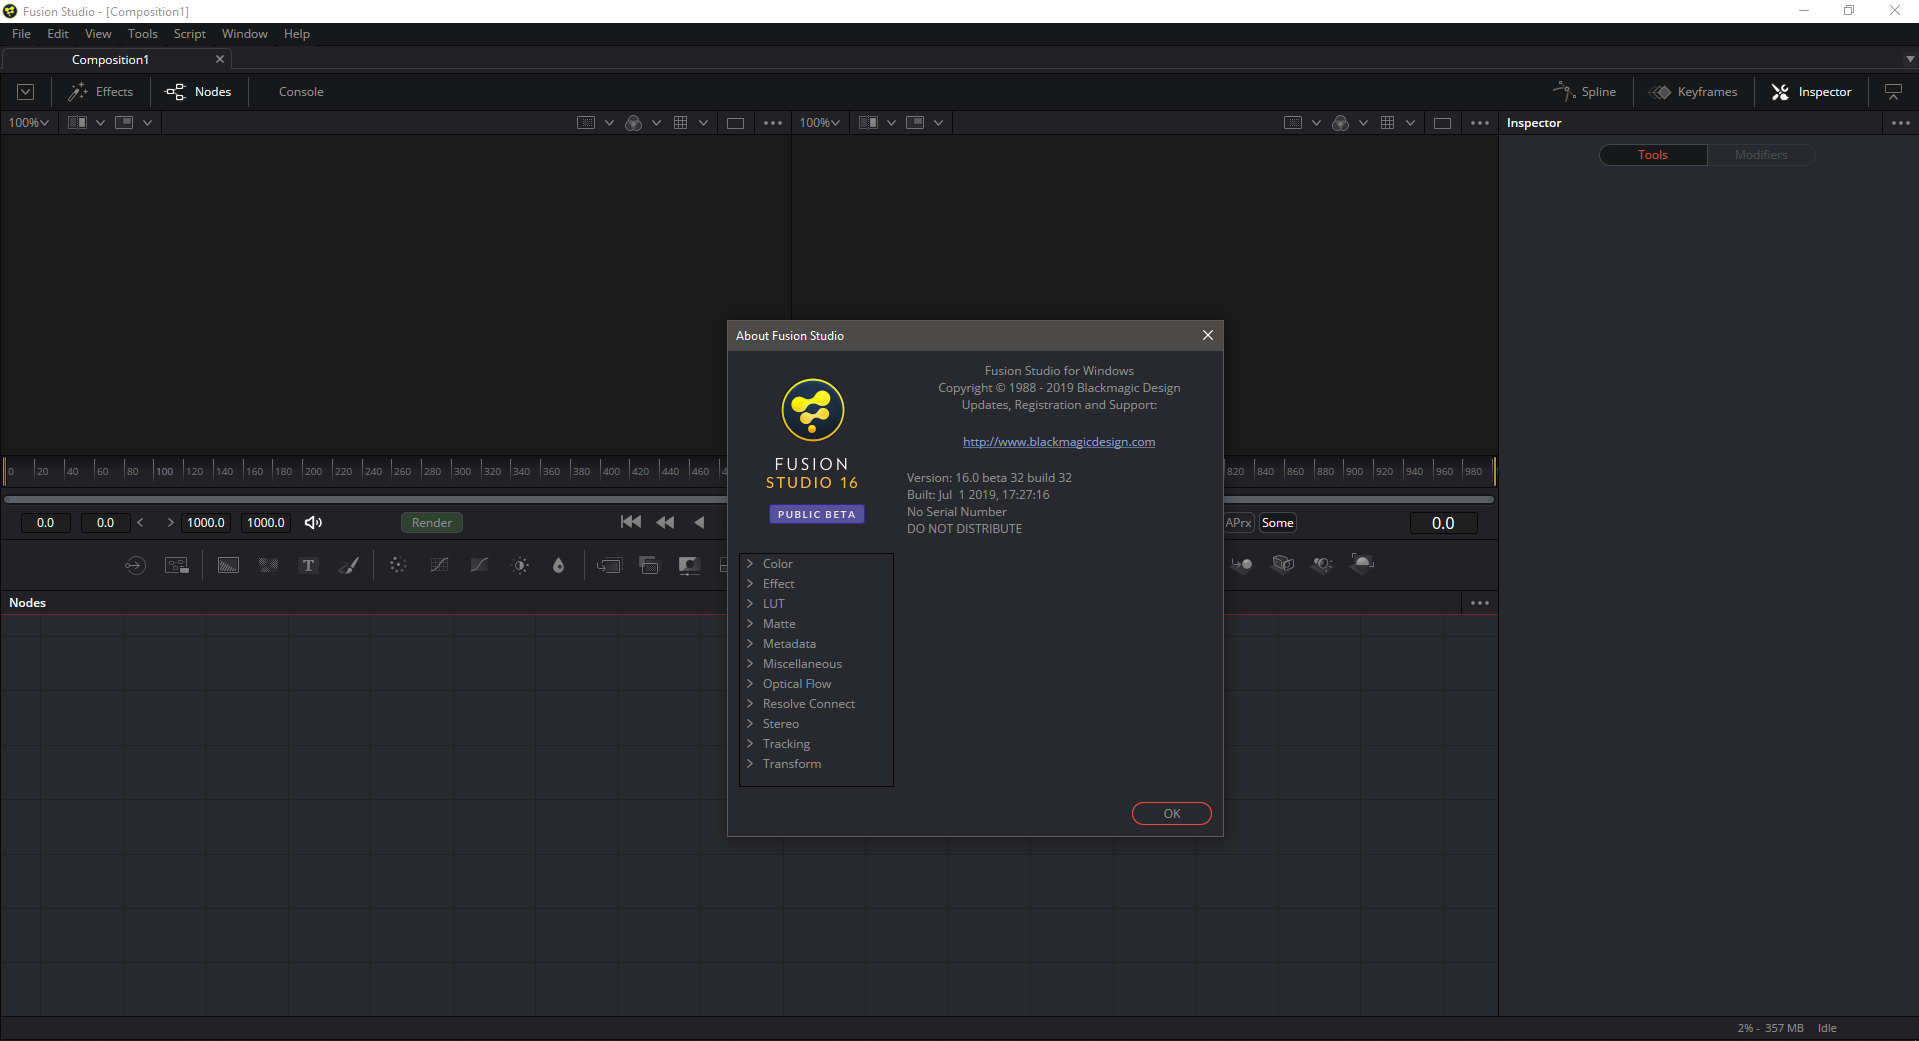Open right viewer 100% zoom dropdown
Viewport: 1919px width, 1041px height.
pyautogui.click(x=820, y=123)
